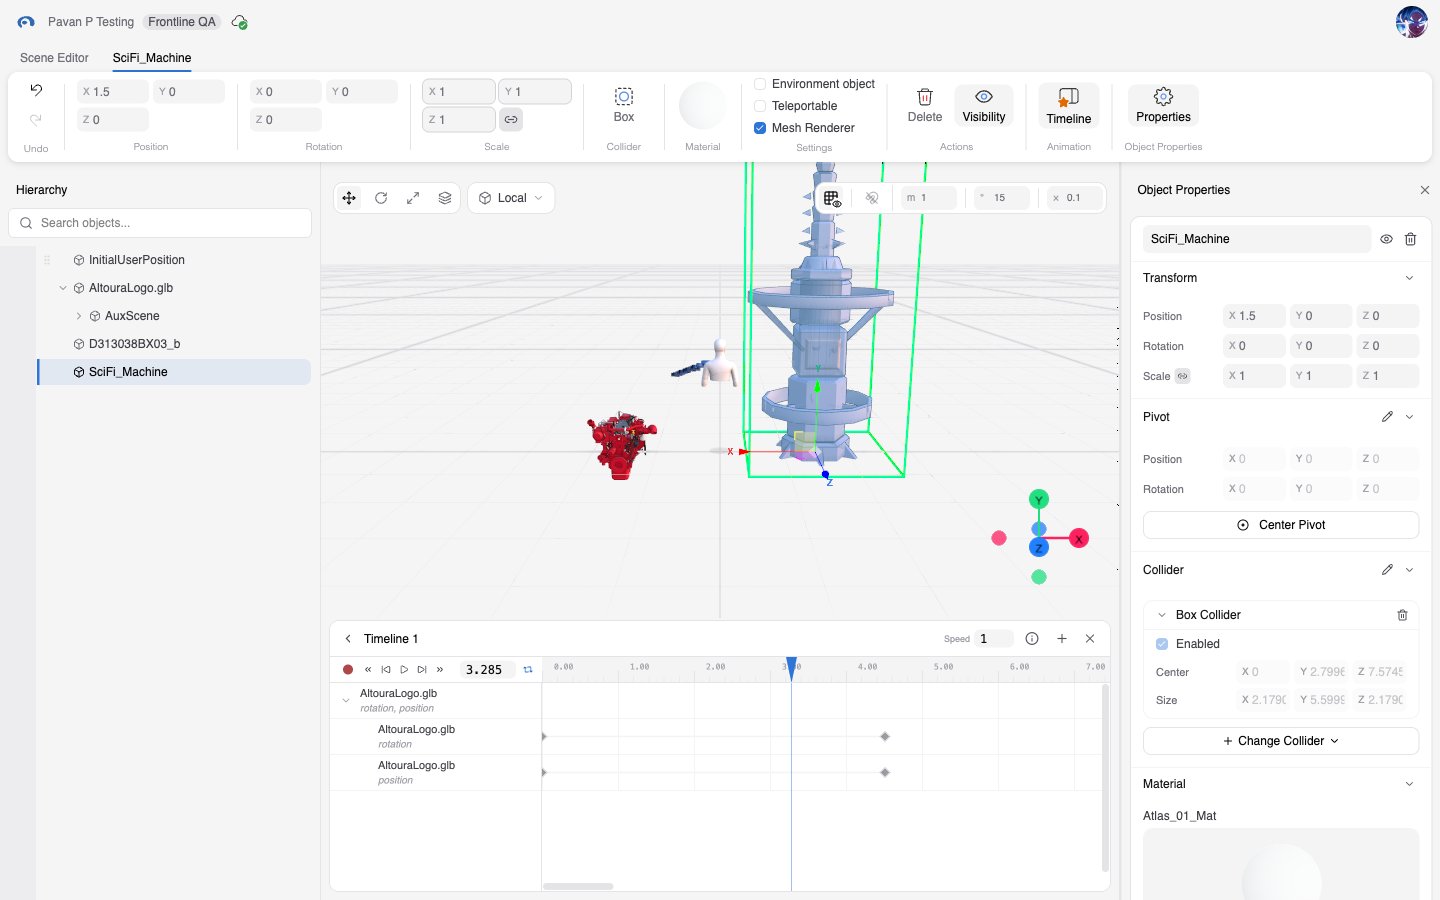Screen dimensions: 1440x900
Task: Enable the Teleportable checkbox
Action: tap(760, 106)
